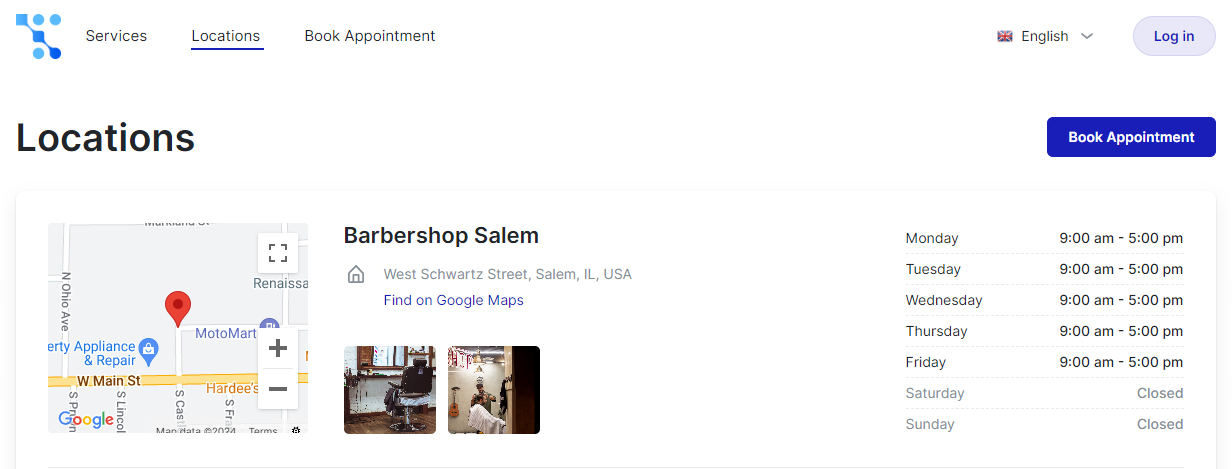Click the site logo icon

(39, 36)
